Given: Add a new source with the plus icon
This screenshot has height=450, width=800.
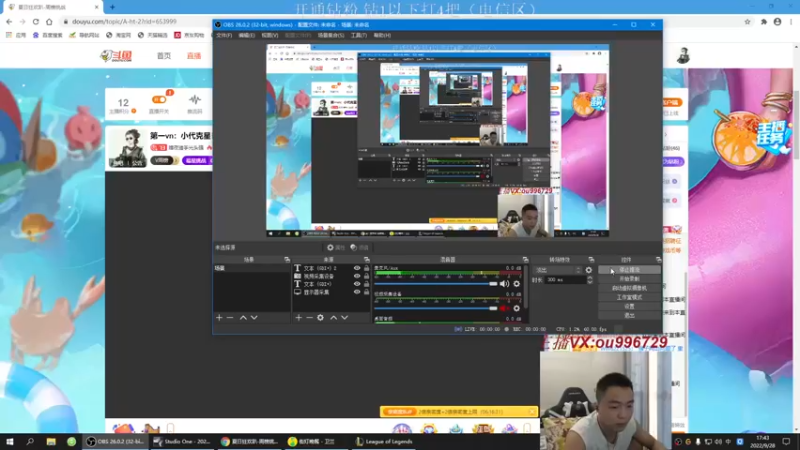Looking at the screenshot, I should [298, 317].
